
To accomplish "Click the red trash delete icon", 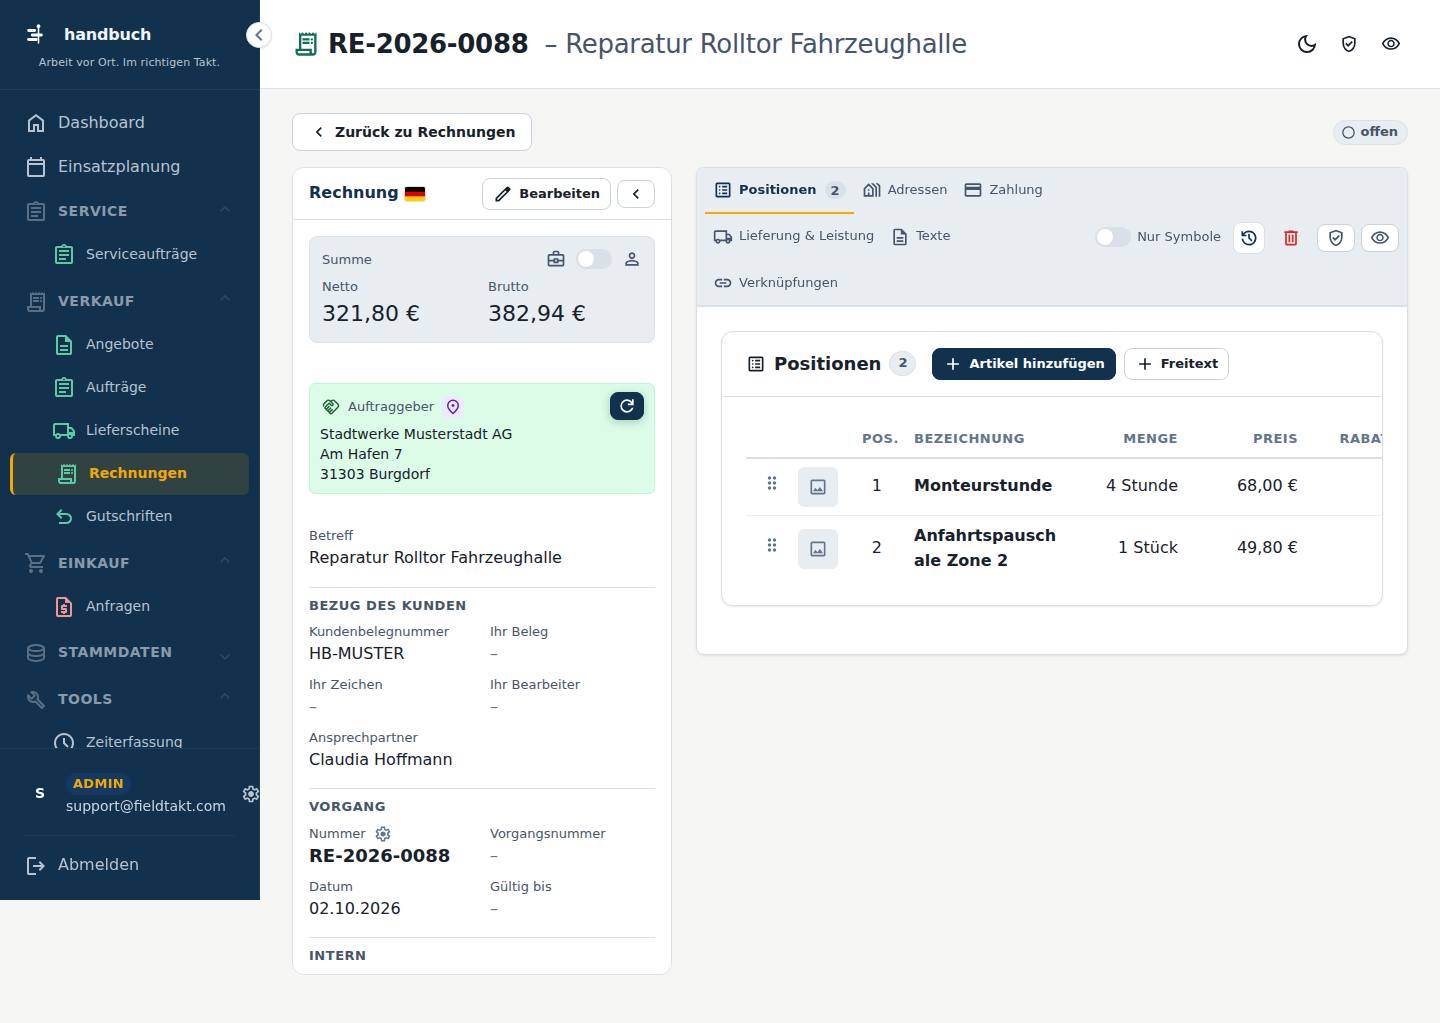I will point(1291,238).
